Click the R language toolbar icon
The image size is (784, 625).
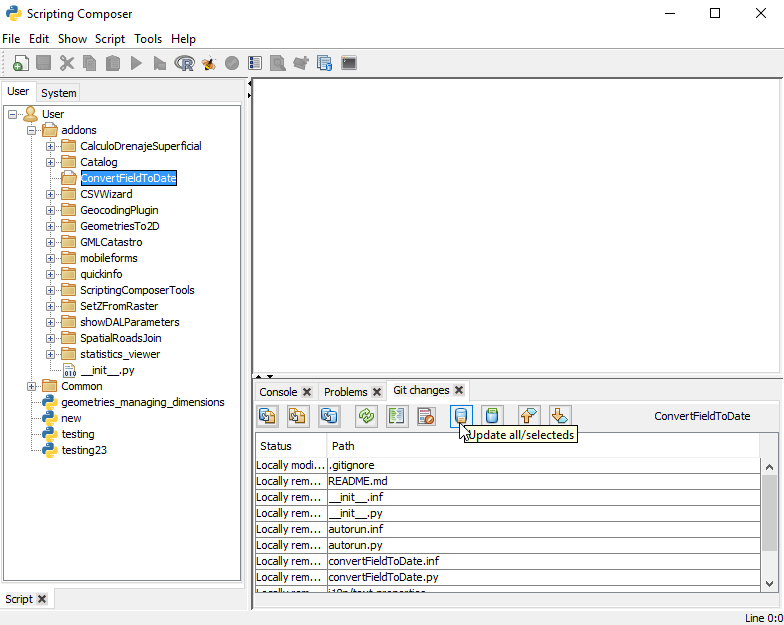pyautogui.click(x=184, y=63)
